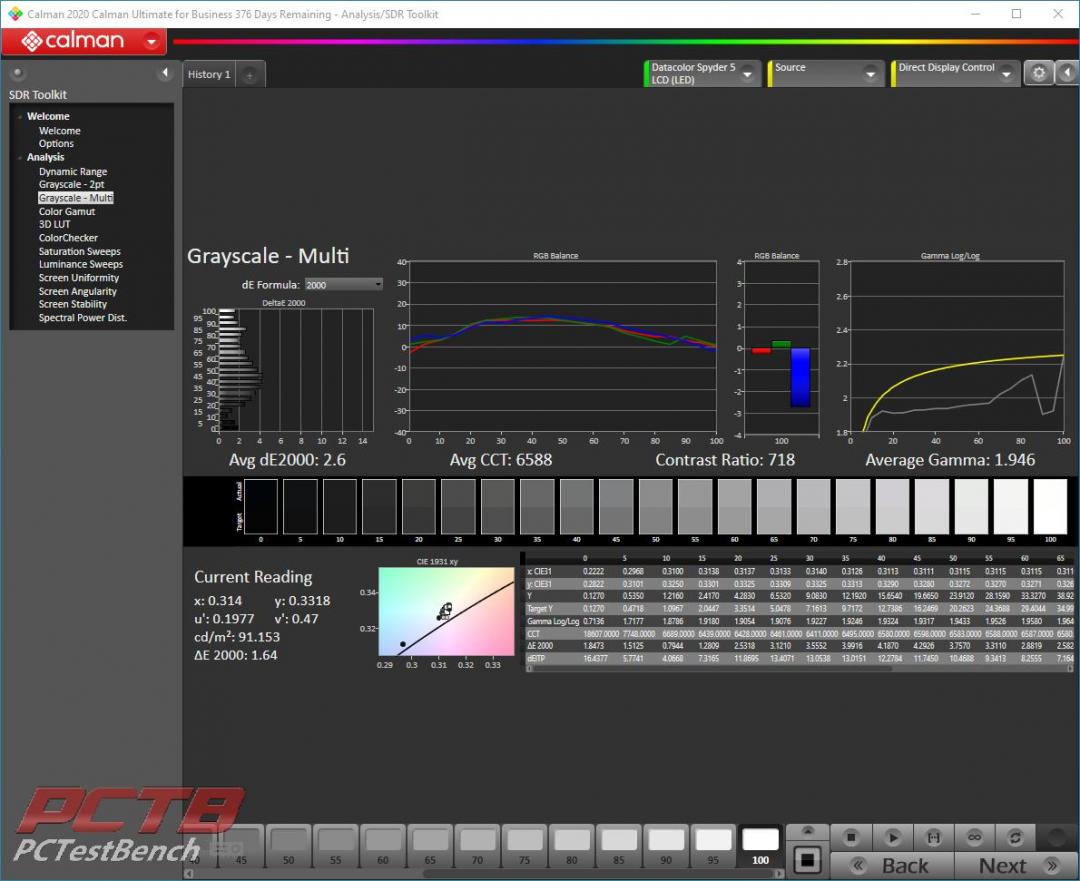
Task: Expand the Datacolor Spyder 5 meter dropdown
Action: pos(748,74)
